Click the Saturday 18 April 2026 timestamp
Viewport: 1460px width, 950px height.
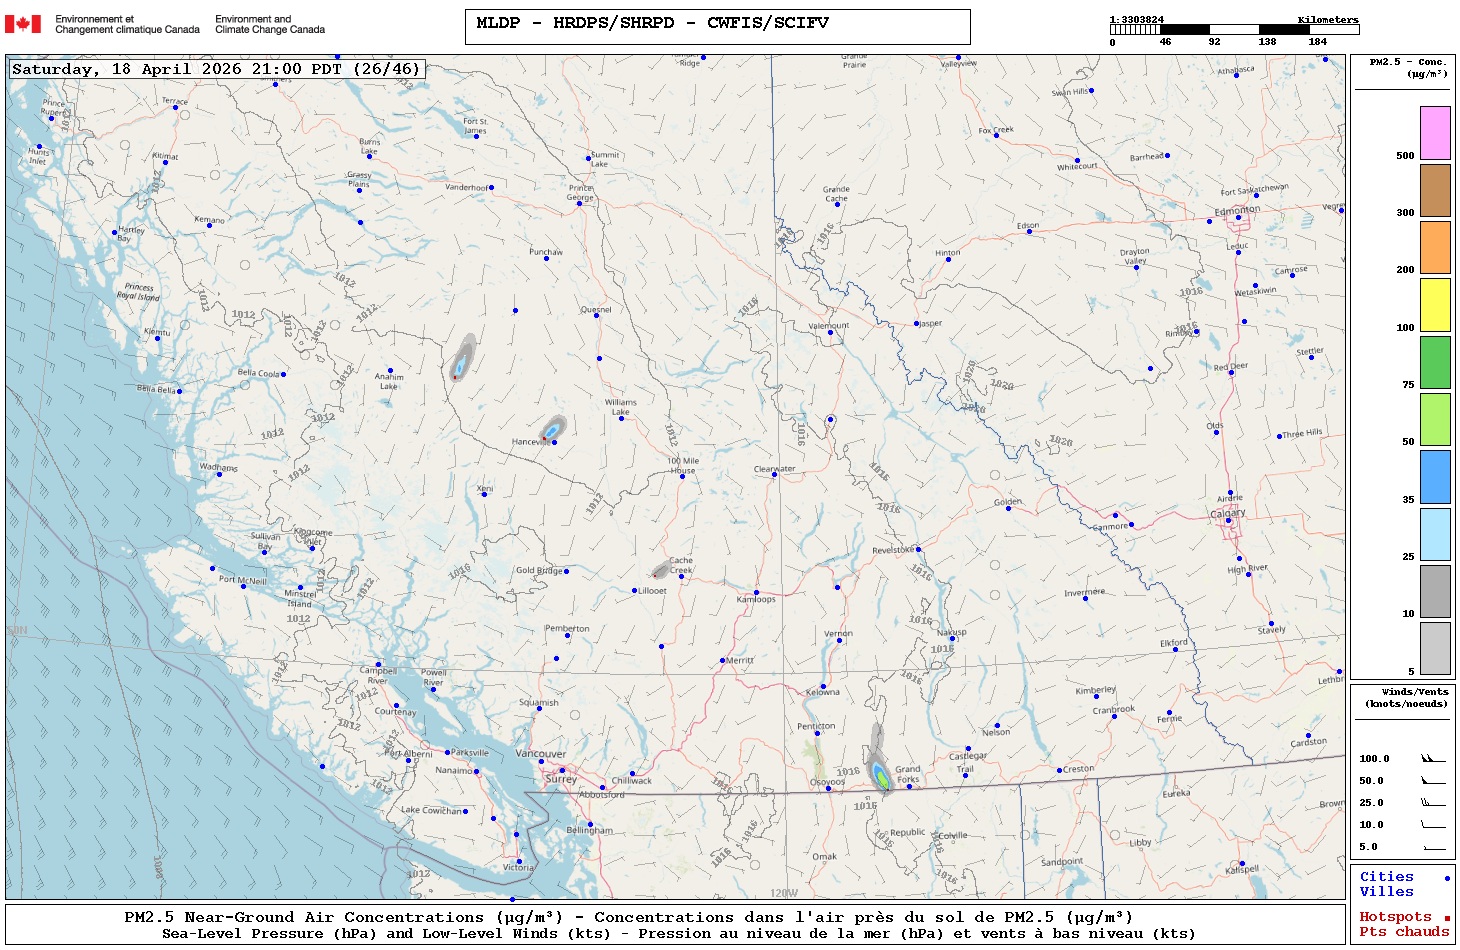point(216,69)
